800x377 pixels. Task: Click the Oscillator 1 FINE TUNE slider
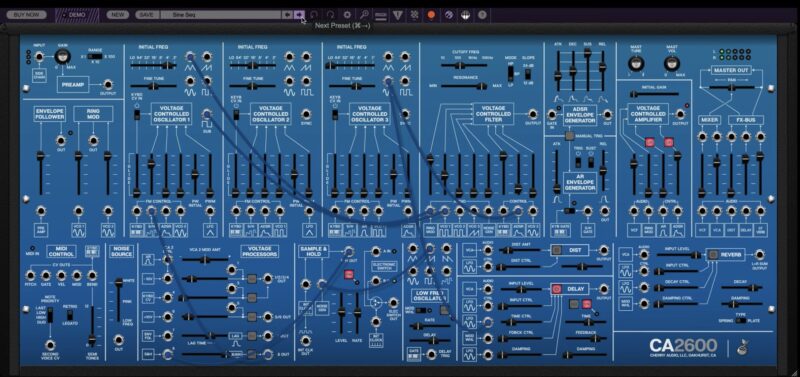153,86
